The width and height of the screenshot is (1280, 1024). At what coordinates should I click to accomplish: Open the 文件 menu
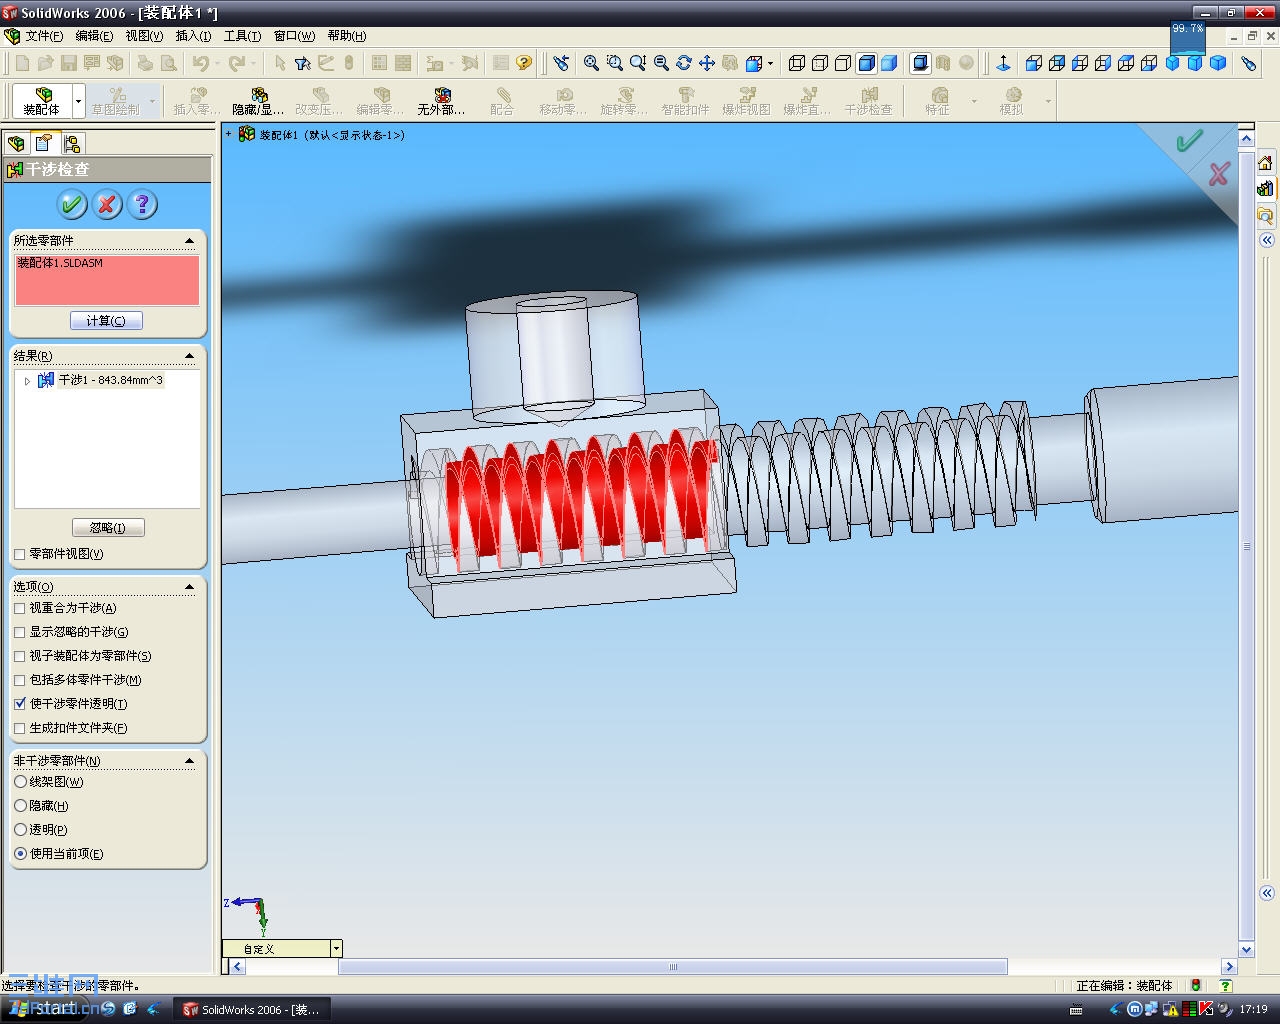coord(44,36)
